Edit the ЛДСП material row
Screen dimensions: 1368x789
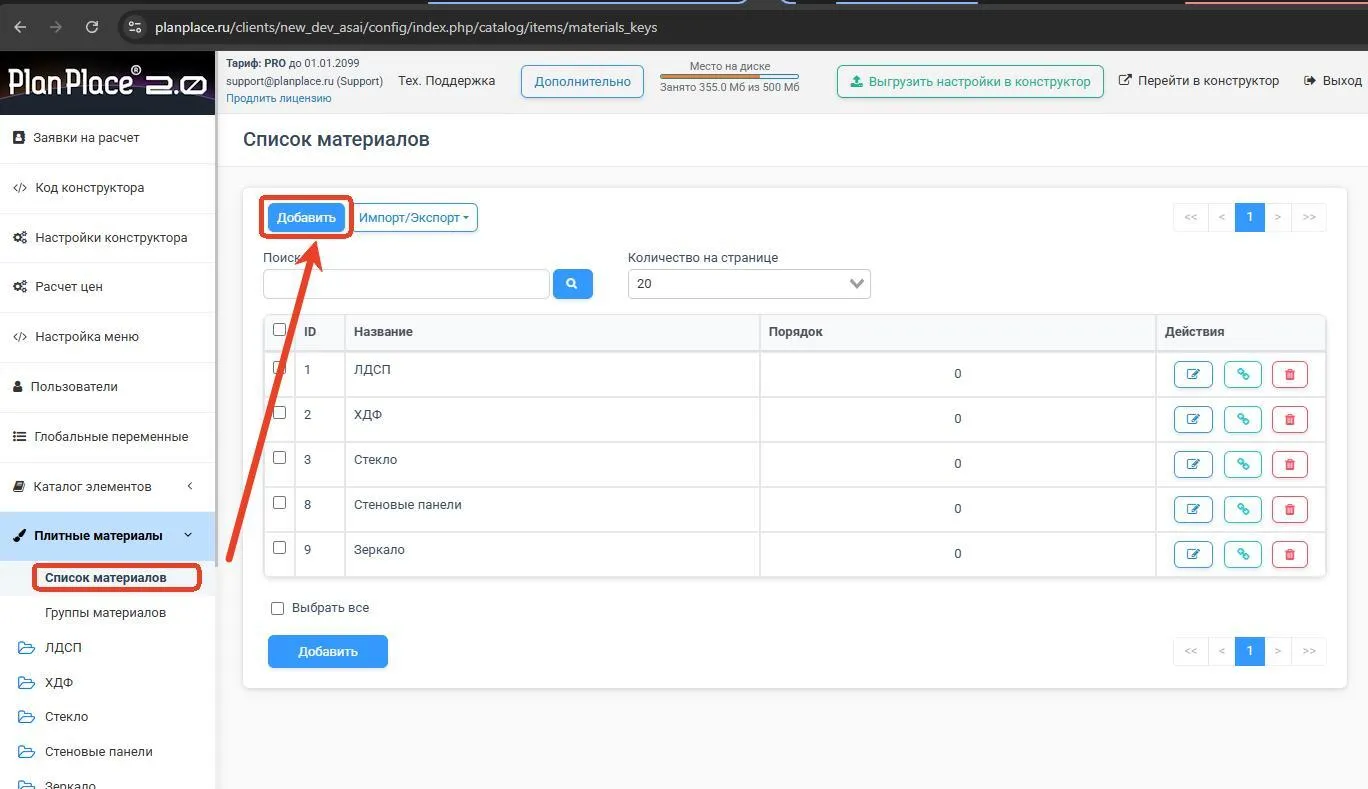tap(1193, 374)
